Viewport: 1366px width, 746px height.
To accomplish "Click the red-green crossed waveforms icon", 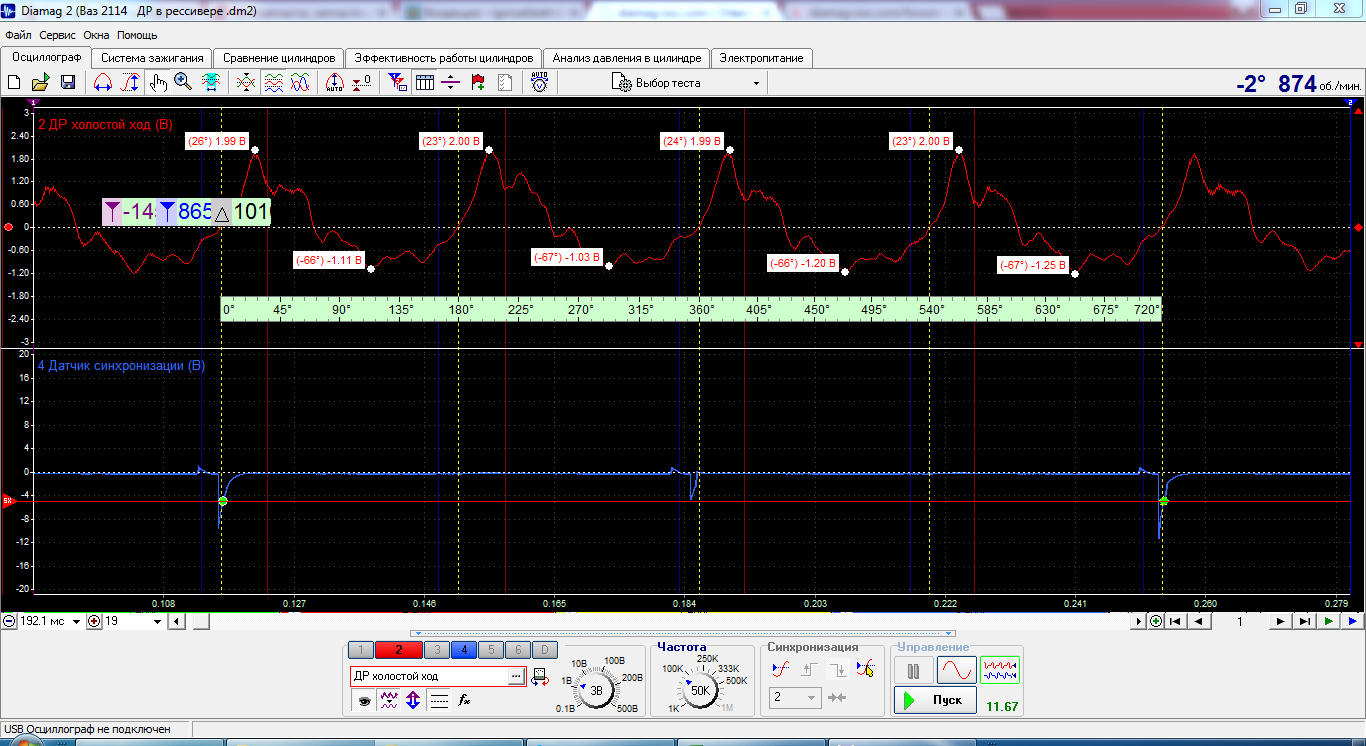I will pos(246,82).
